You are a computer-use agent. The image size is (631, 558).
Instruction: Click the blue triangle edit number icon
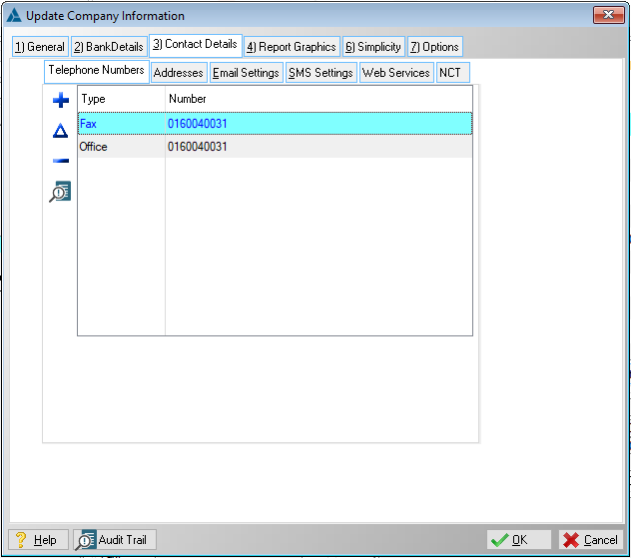point(60,131)
